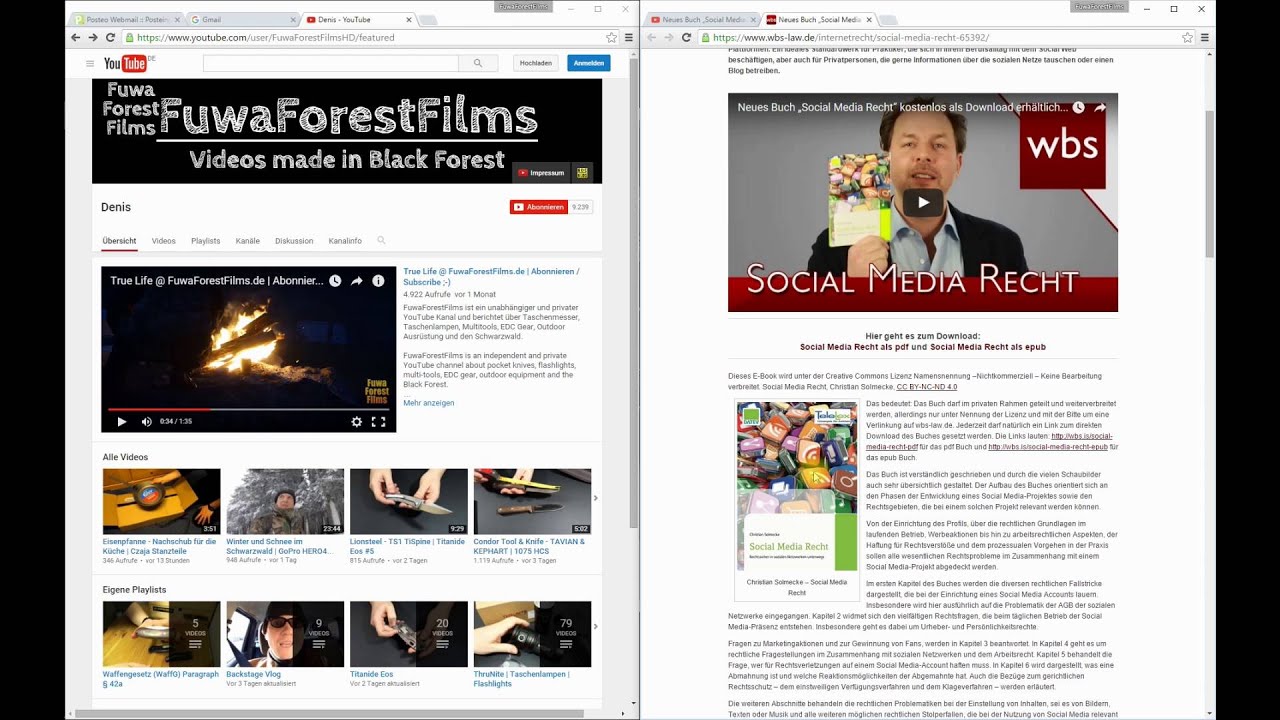Open the Kanäle channel tab
Screen dimensions: 1280x720
click(247, 241)
